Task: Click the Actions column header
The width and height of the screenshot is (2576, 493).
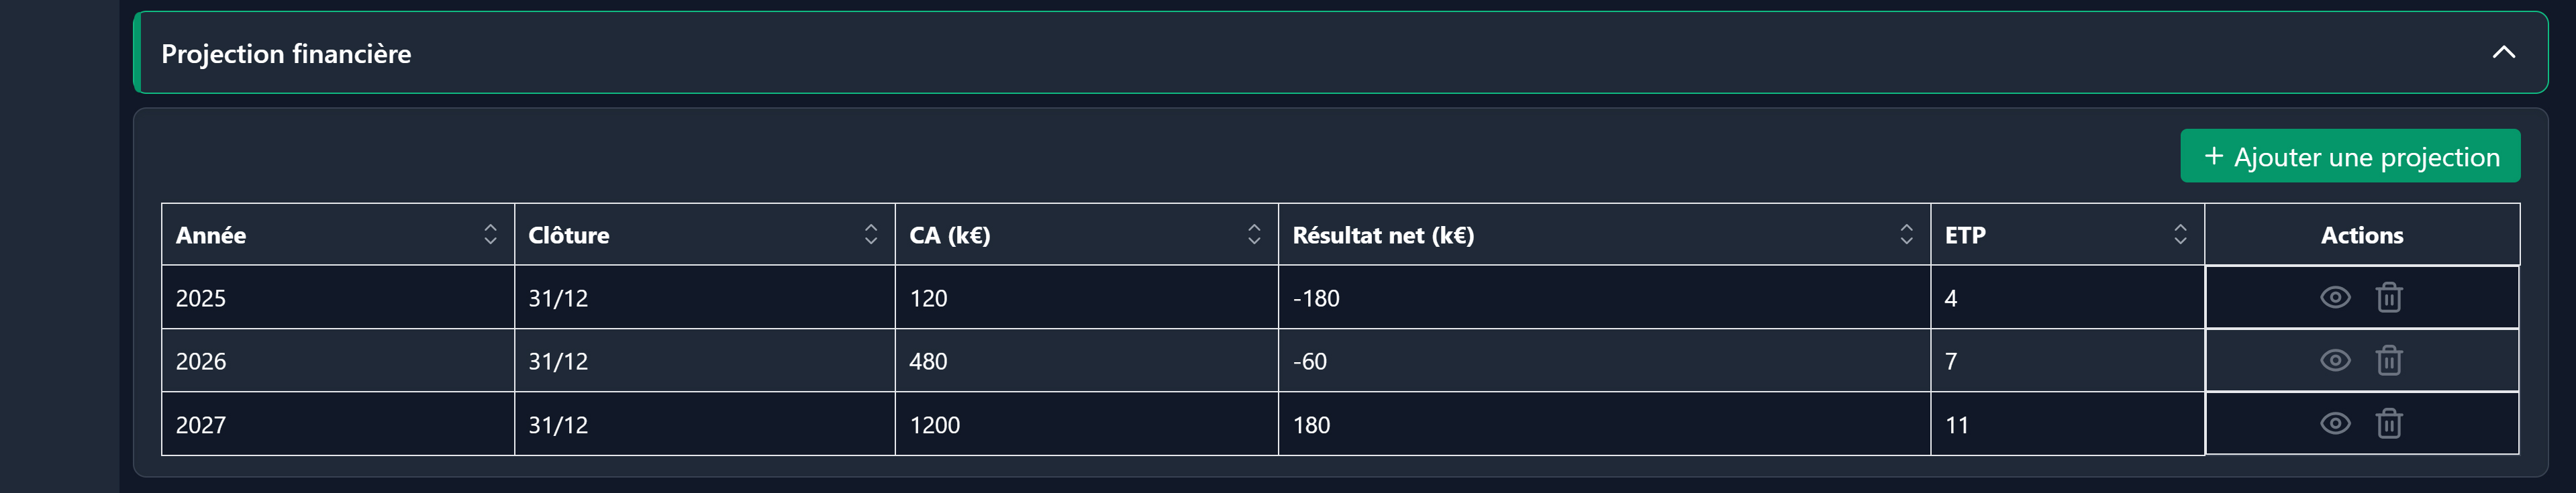Action: point(2361,235)
